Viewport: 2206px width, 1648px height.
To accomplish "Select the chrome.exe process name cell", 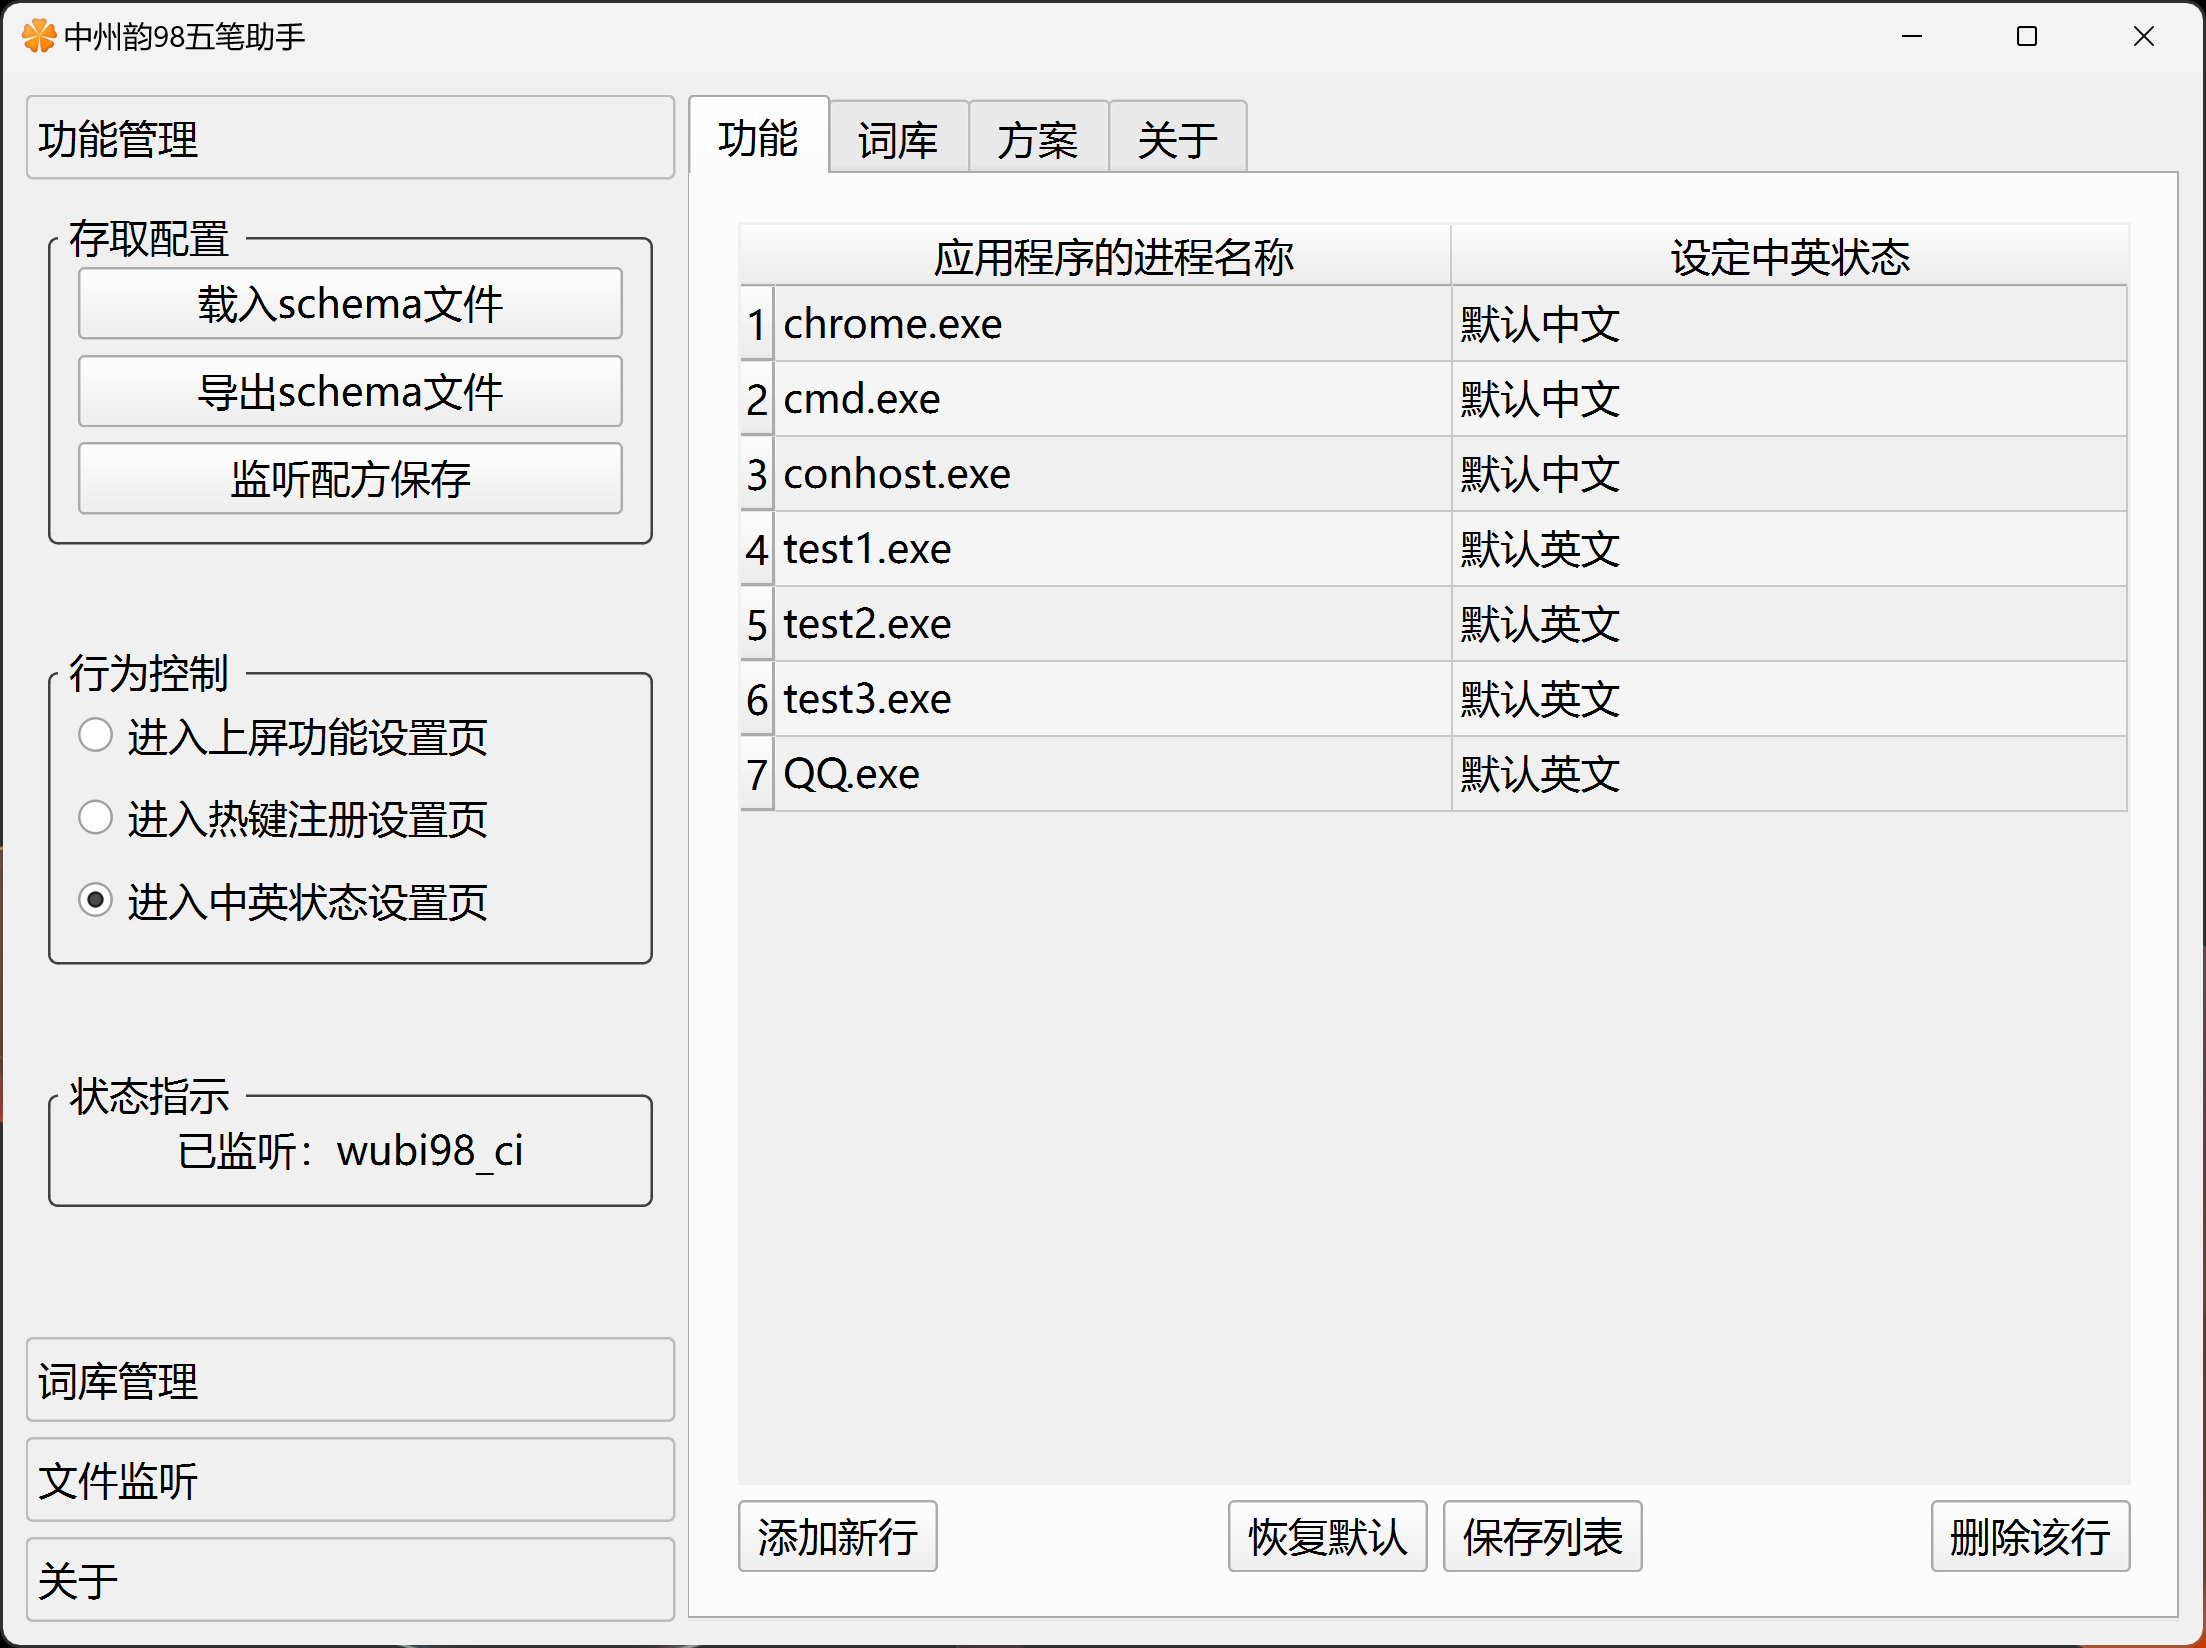I will coord(1110,324).
